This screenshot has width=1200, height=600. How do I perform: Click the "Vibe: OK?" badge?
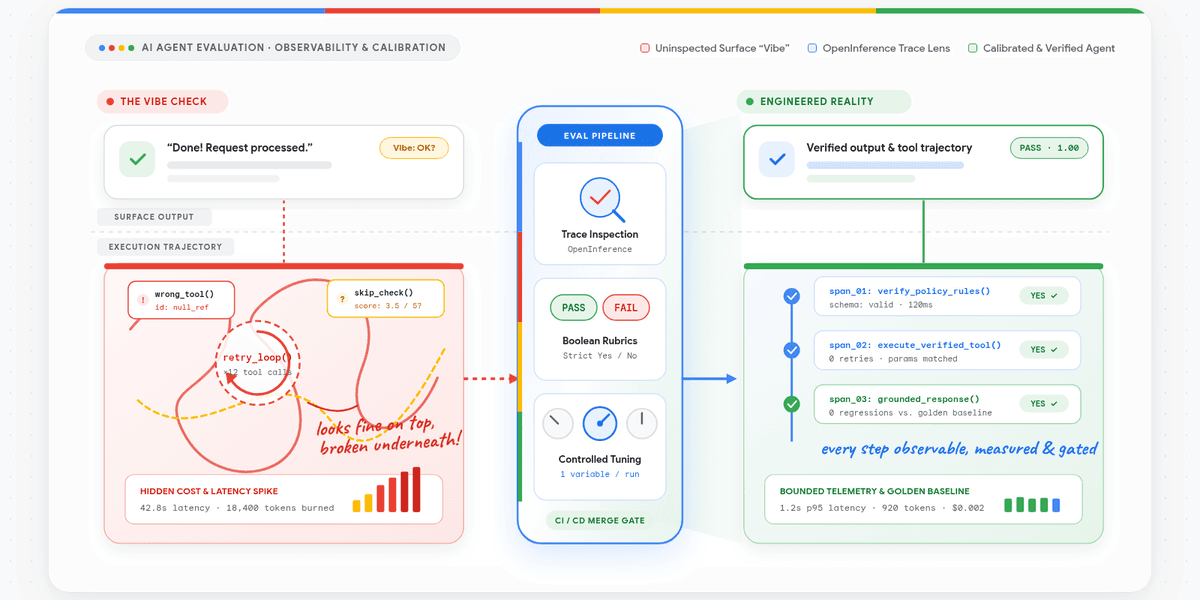point(414,148)
